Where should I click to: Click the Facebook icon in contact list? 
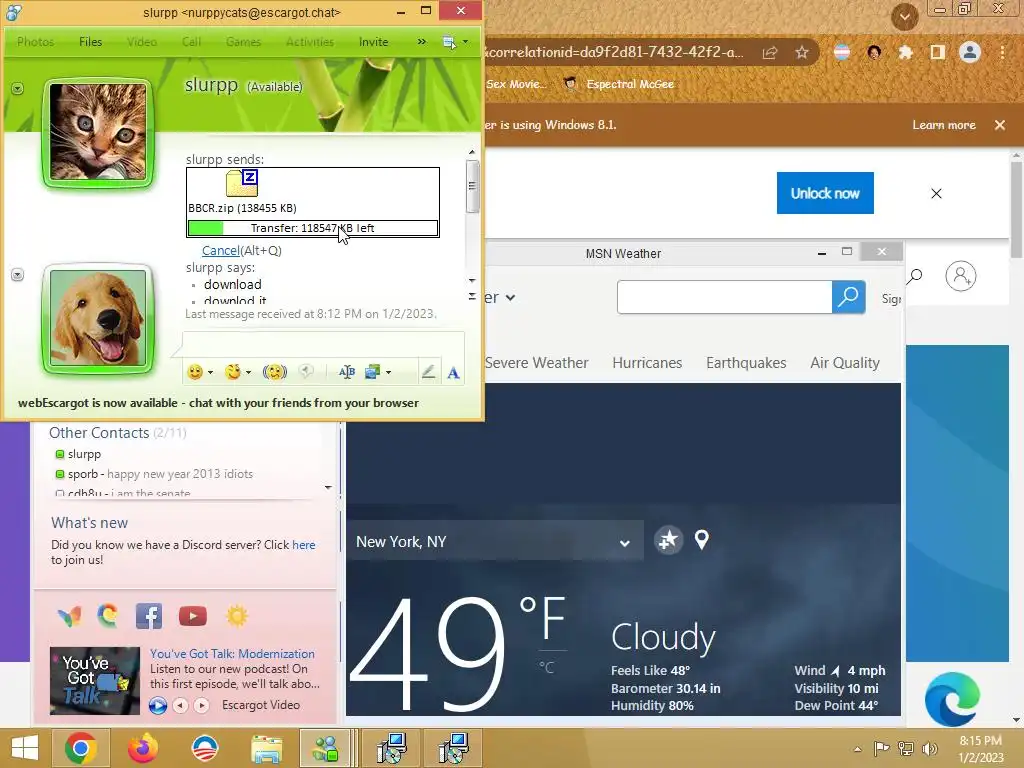pyautogui.click(x=149, y=616)
